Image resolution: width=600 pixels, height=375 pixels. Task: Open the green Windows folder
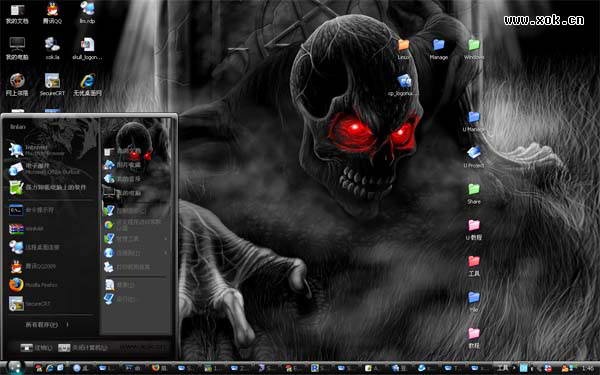[474, 49]
